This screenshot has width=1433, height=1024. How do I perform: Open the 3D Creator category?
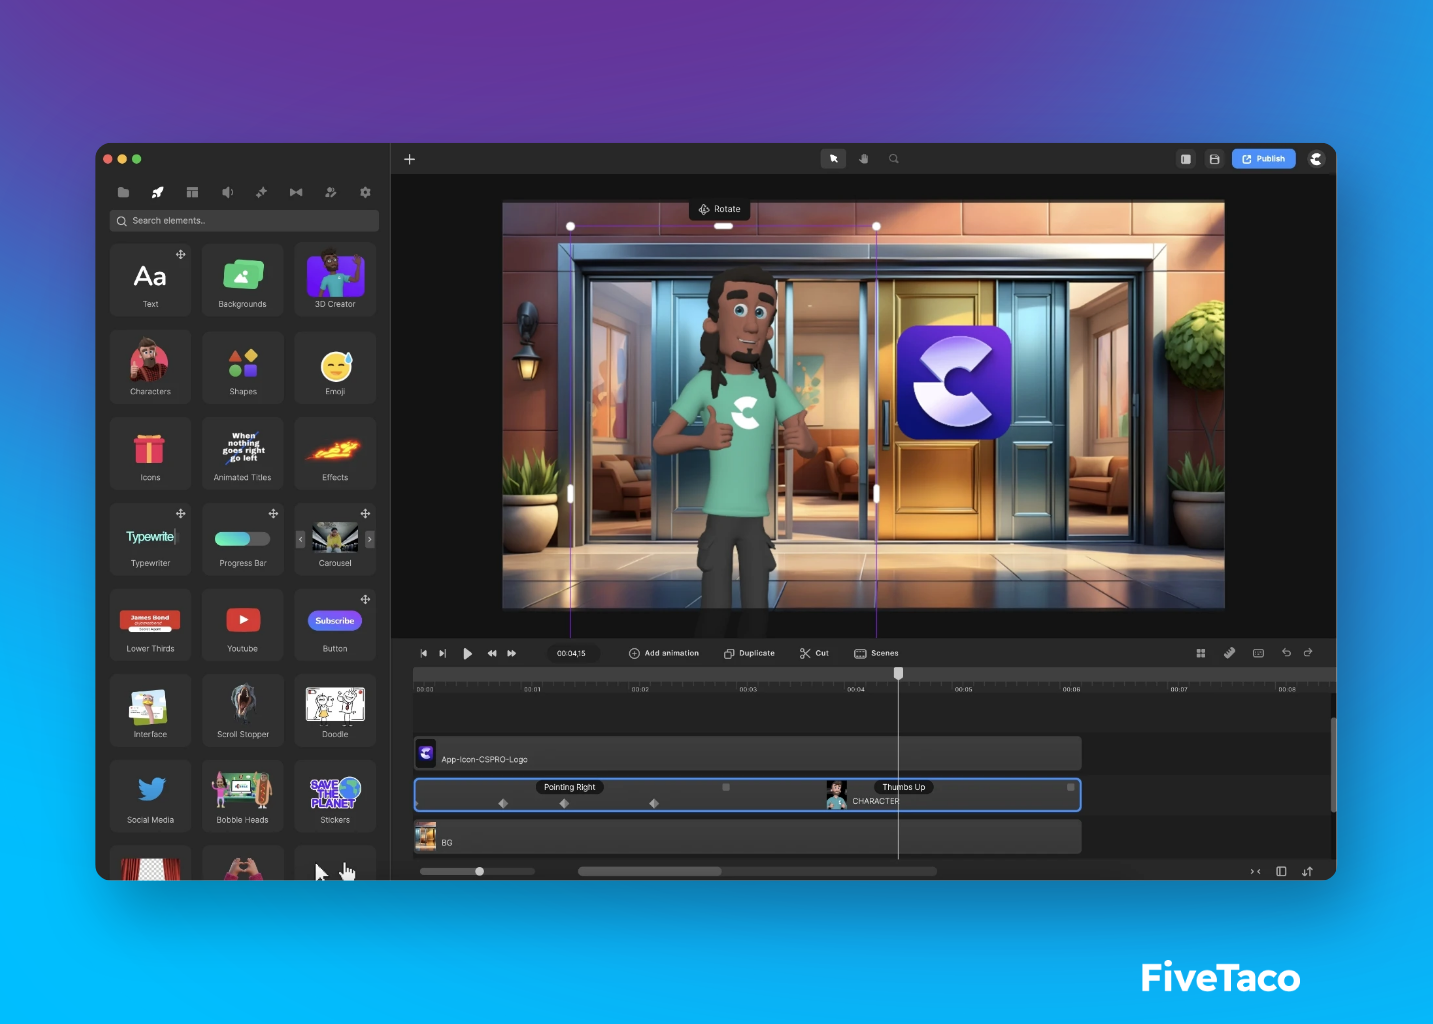[335, 279]
